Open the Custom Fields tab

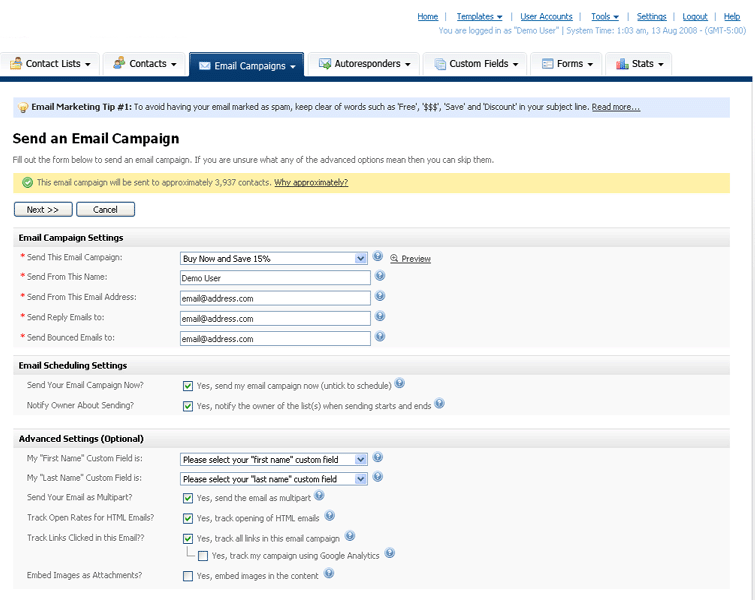(475, 64)
